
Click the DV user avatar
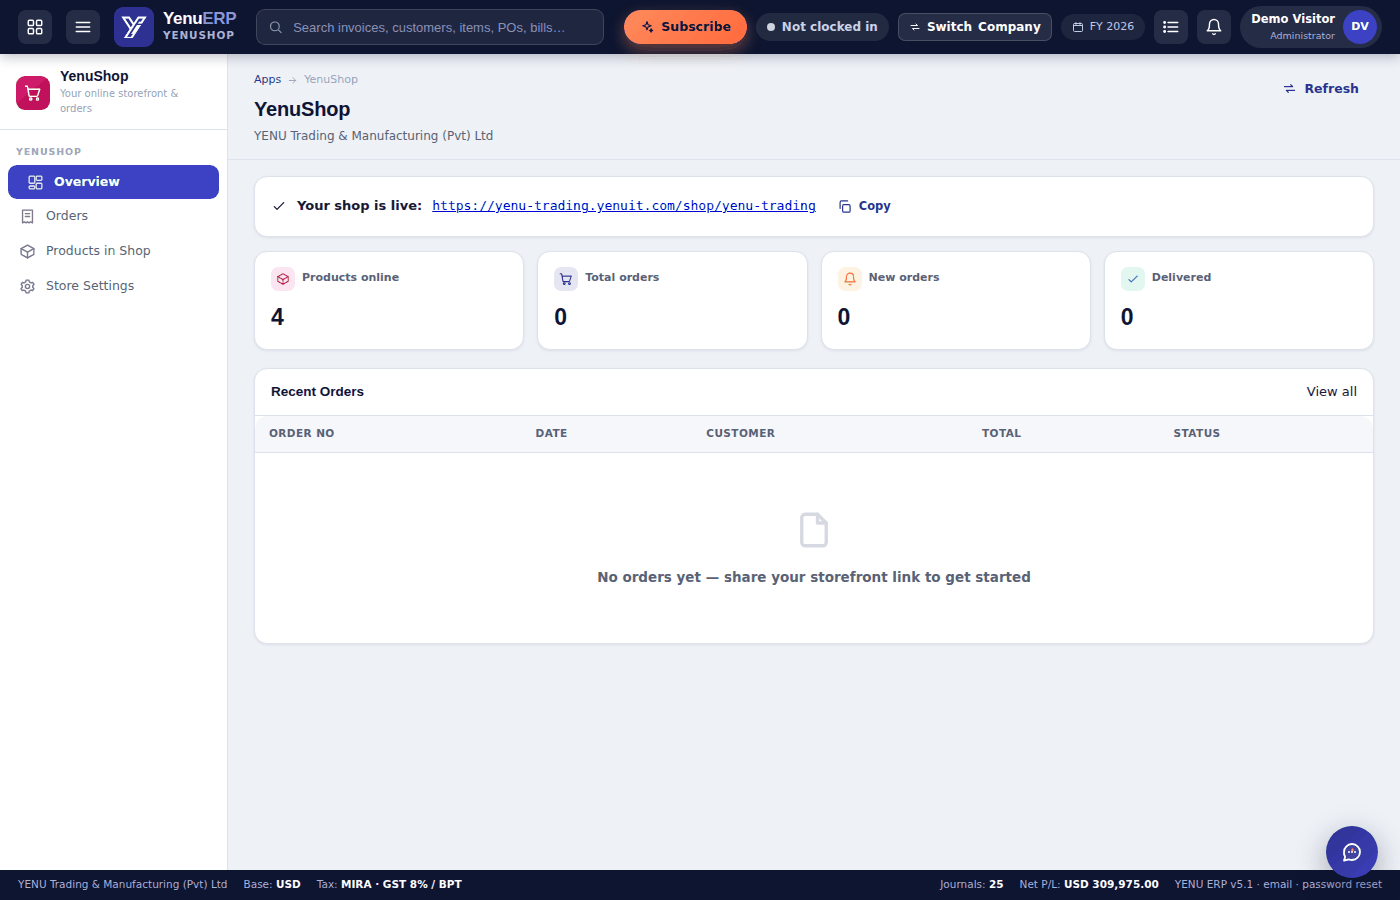click(x=1360, y=27)
